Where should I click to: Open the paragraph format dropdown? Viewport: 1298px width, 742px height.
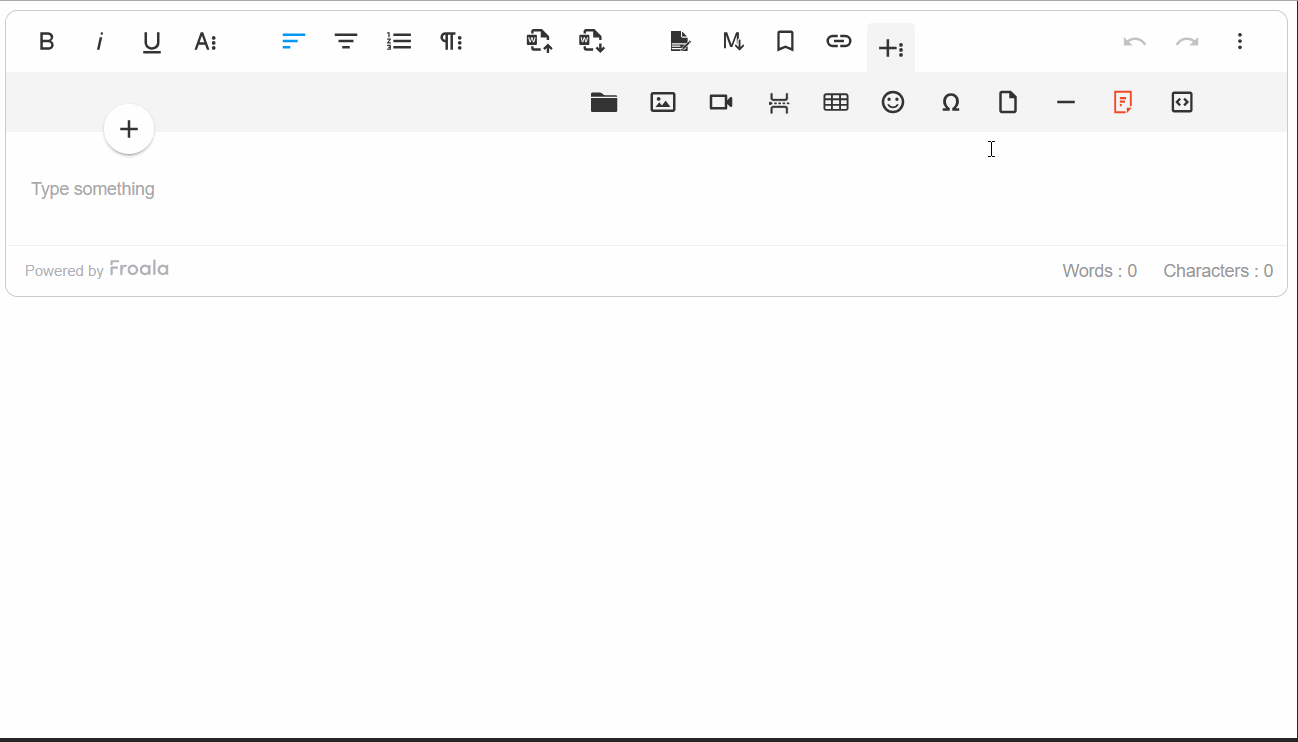tap(451, 41)
